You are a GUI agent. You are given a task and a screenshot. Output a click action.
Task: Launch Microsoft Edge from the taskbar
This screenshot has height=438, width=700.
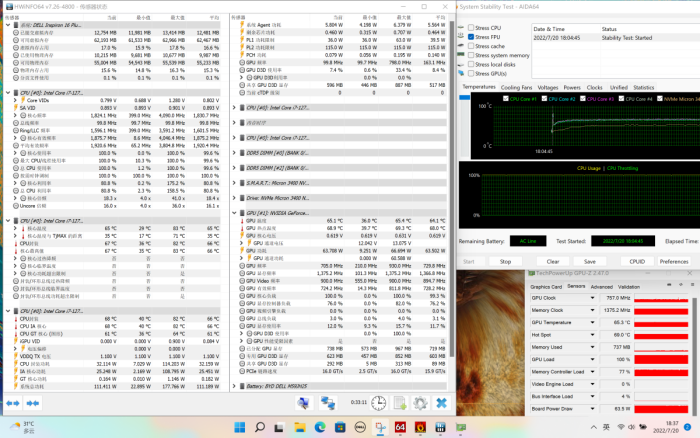pyautogui.click(x=320, y=427)
